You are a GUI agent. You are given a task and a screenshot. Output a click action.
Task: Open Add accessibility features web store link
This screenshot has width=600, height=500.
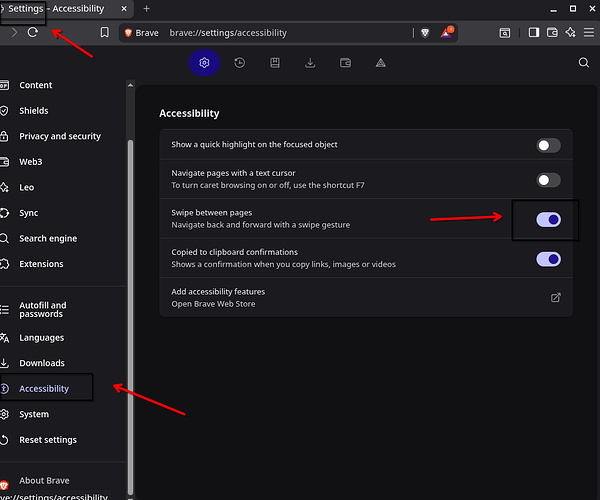556,297
